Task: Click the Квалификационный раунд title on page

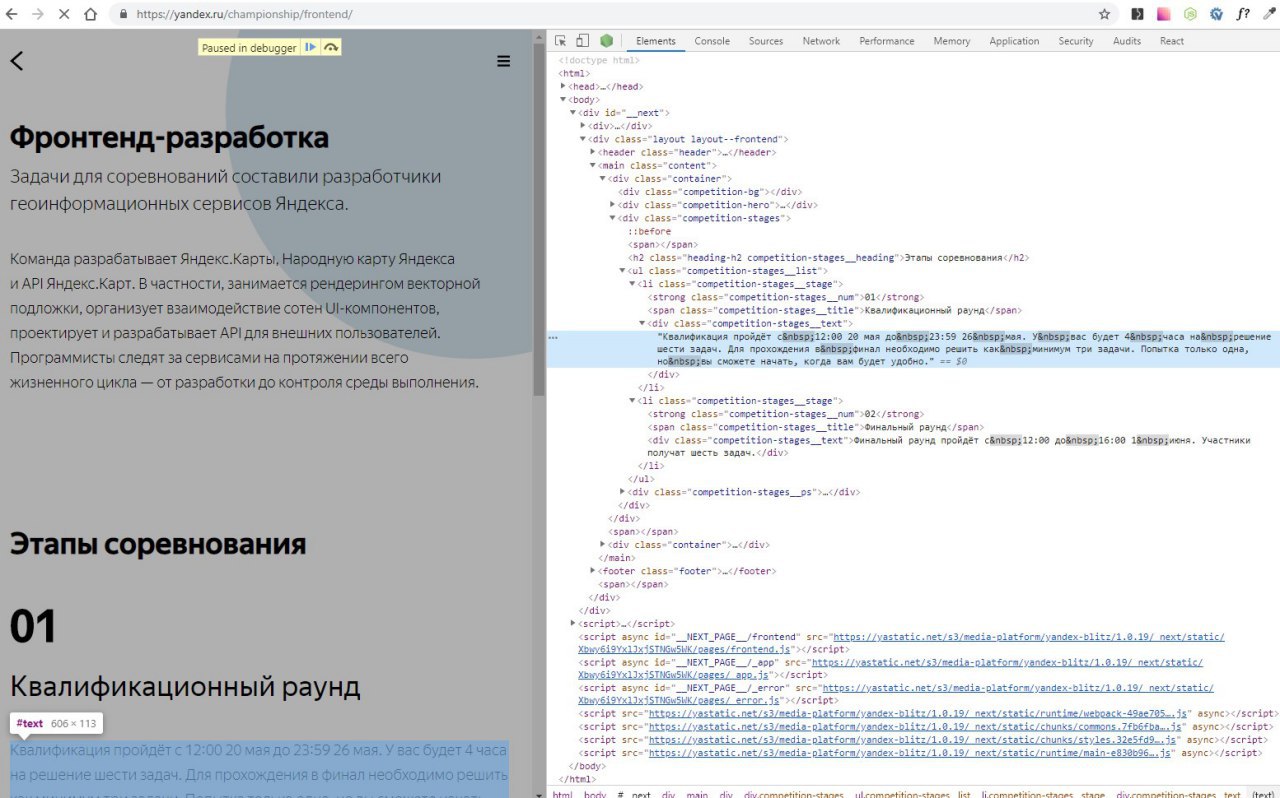Action: 185,687
